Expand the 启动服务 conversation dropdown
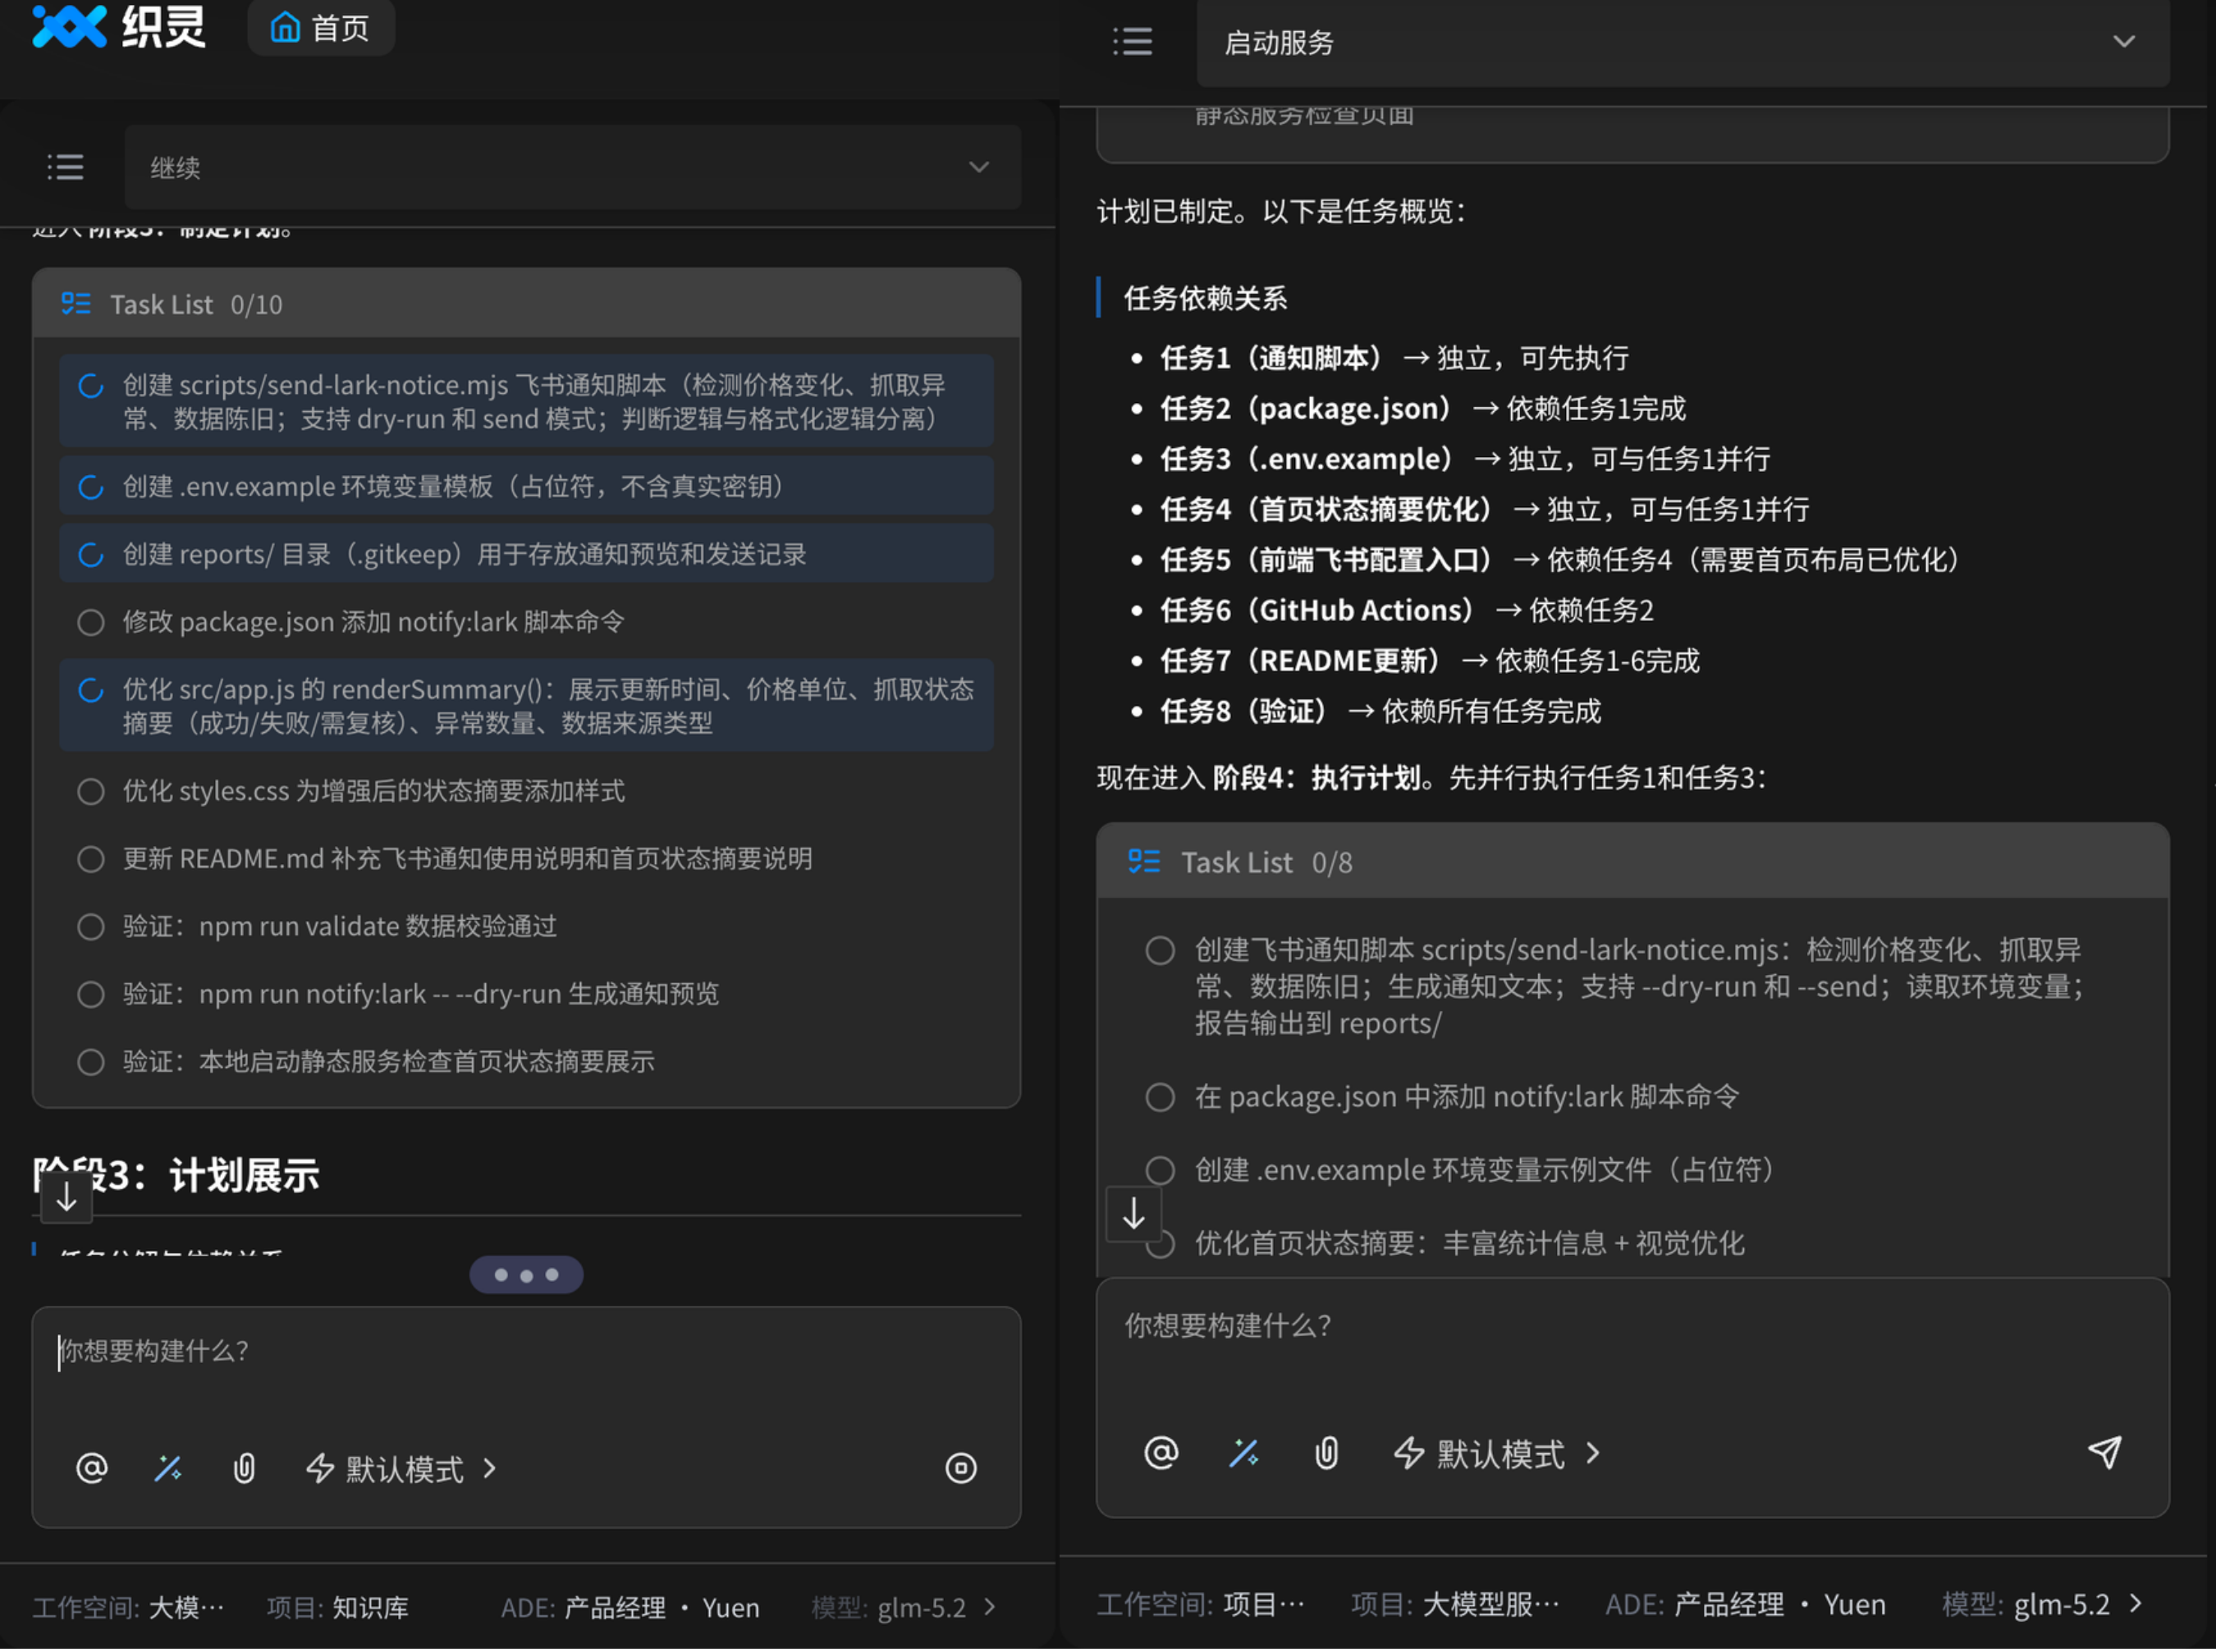 (1682, 42)
